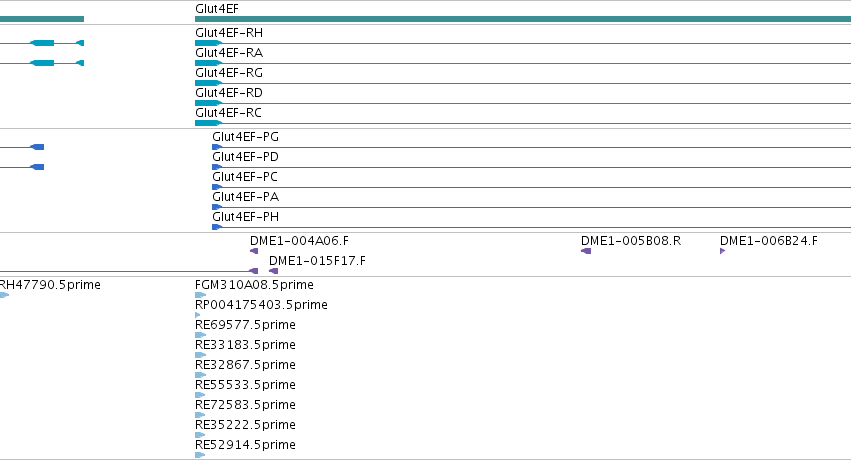Select DME1-004A06.F label
851x460 pixels.
[x=300, y=241]
